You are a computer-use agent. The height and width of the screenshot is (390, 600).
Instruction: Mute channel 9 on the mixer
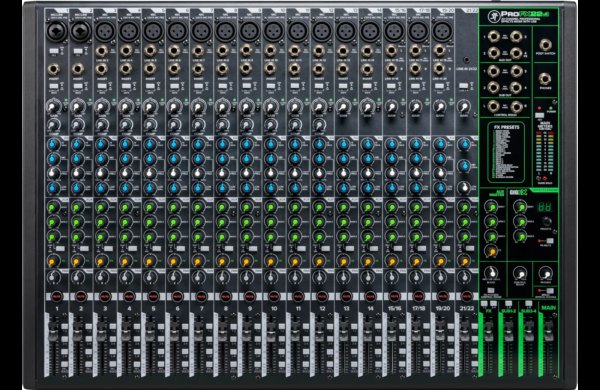[249, 297]
